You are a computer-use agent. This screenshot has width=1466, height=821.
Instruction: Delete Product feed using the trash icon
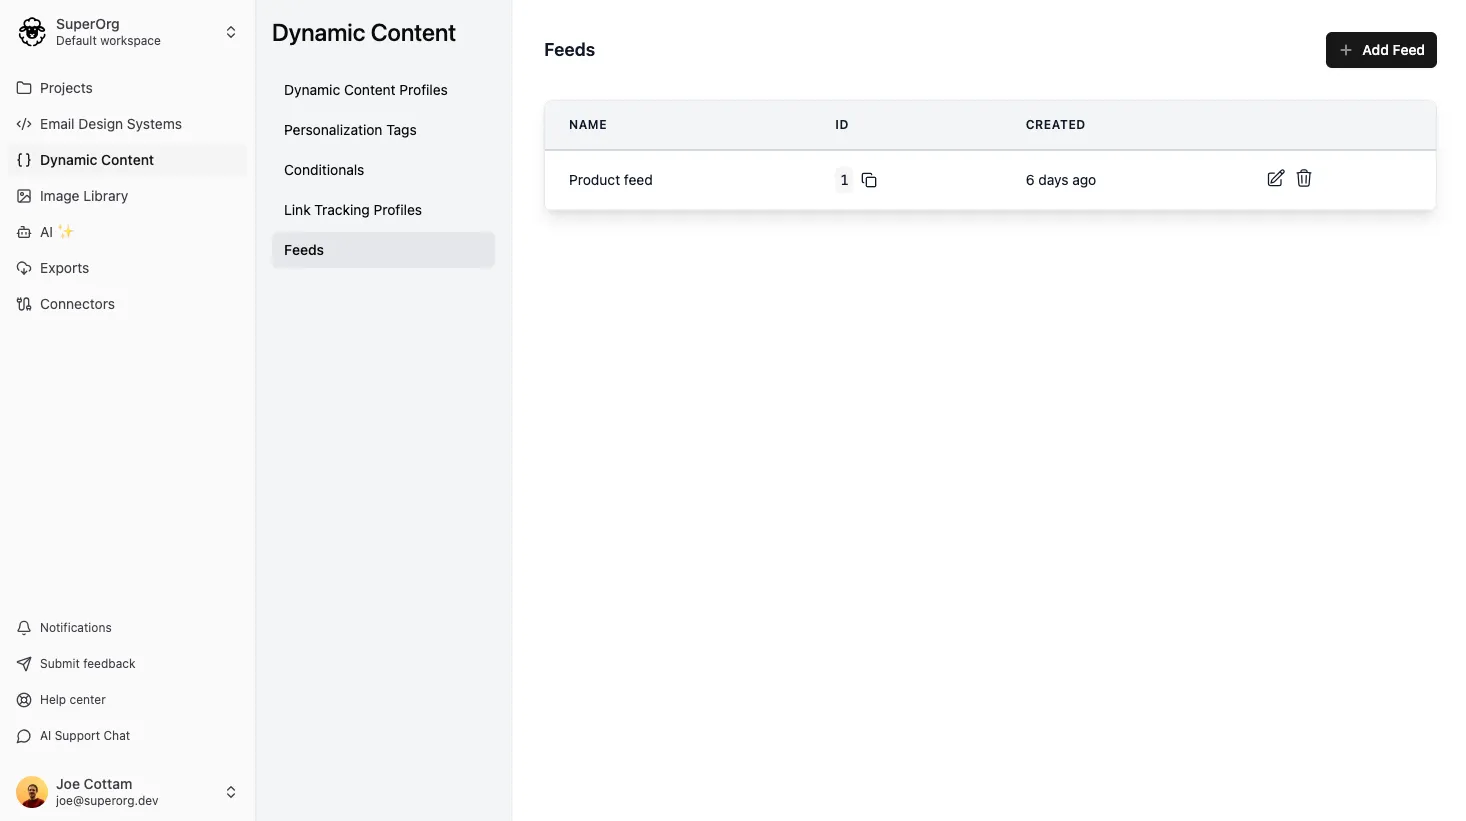tap(1303, 178)
